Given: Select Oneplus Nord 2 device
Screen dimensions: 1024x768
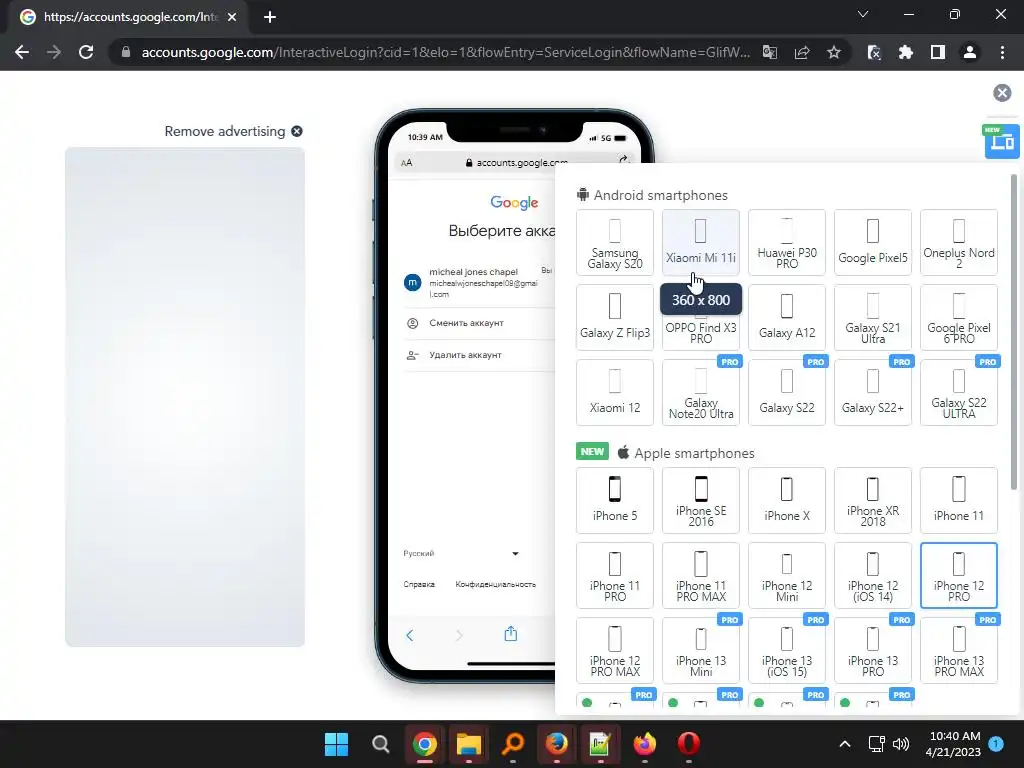Looking at the screenshot, I should (x=959, y=242).
